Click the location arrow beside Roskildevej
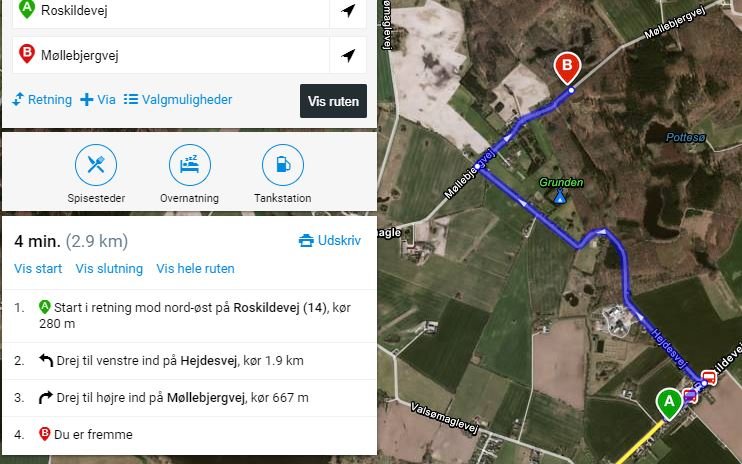The width and height of the screenshot is (742, 464). pos(348,10)
